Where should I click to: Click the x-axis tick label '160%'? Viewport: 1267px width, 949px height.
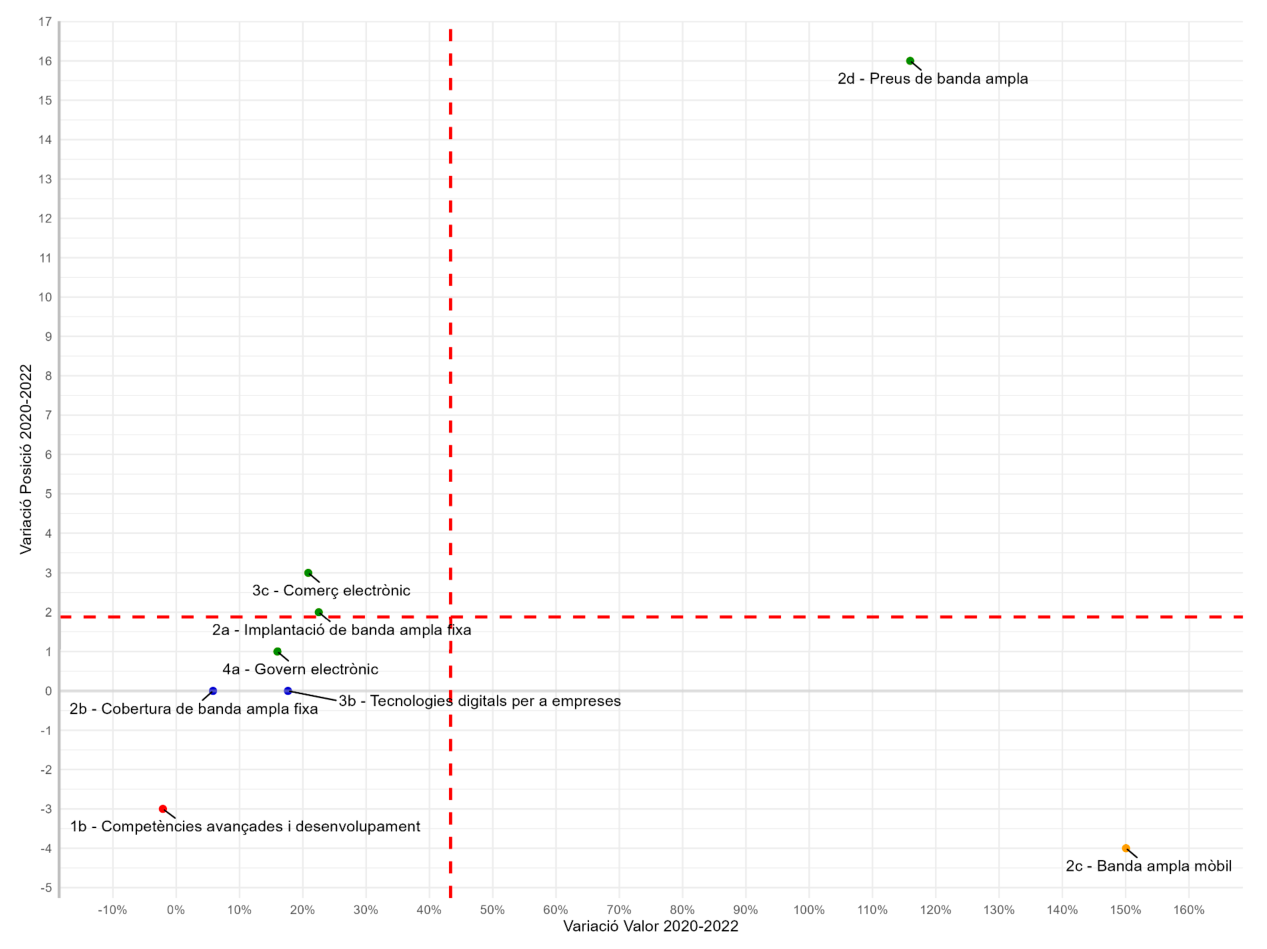pos(1189,910)
